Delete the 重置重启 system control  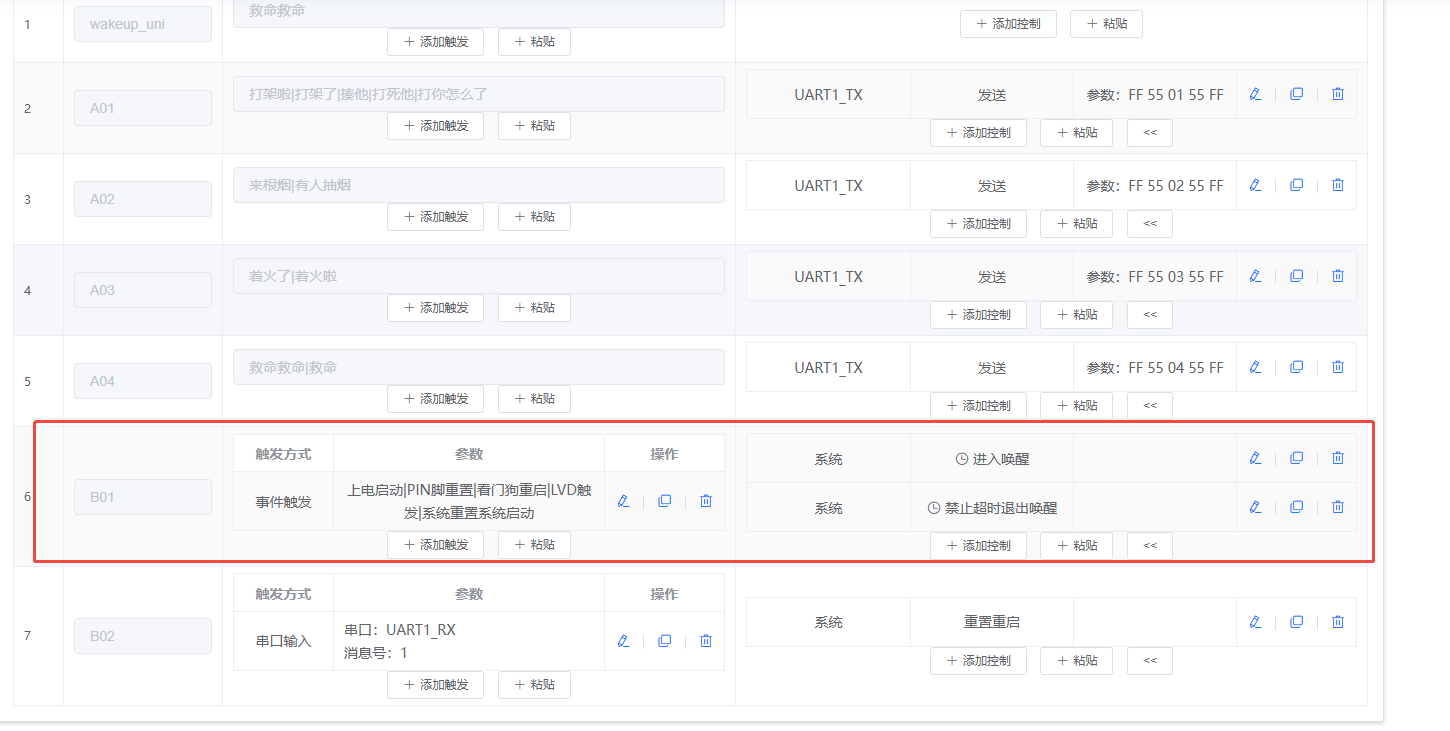(1337, 621)
